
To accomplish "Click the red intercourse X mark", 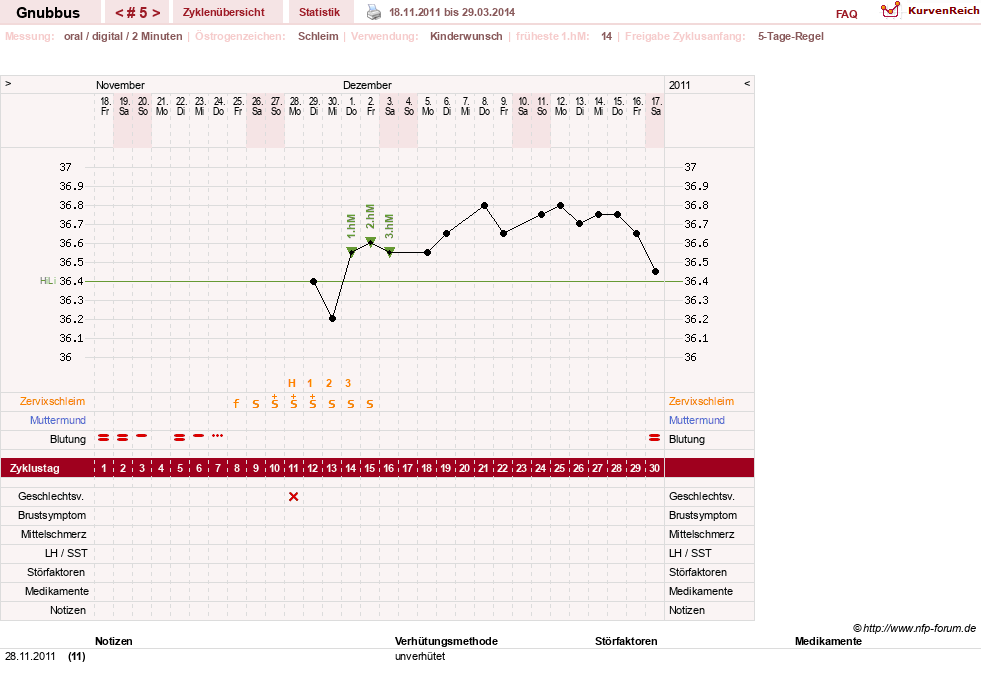I will [293, 497].
